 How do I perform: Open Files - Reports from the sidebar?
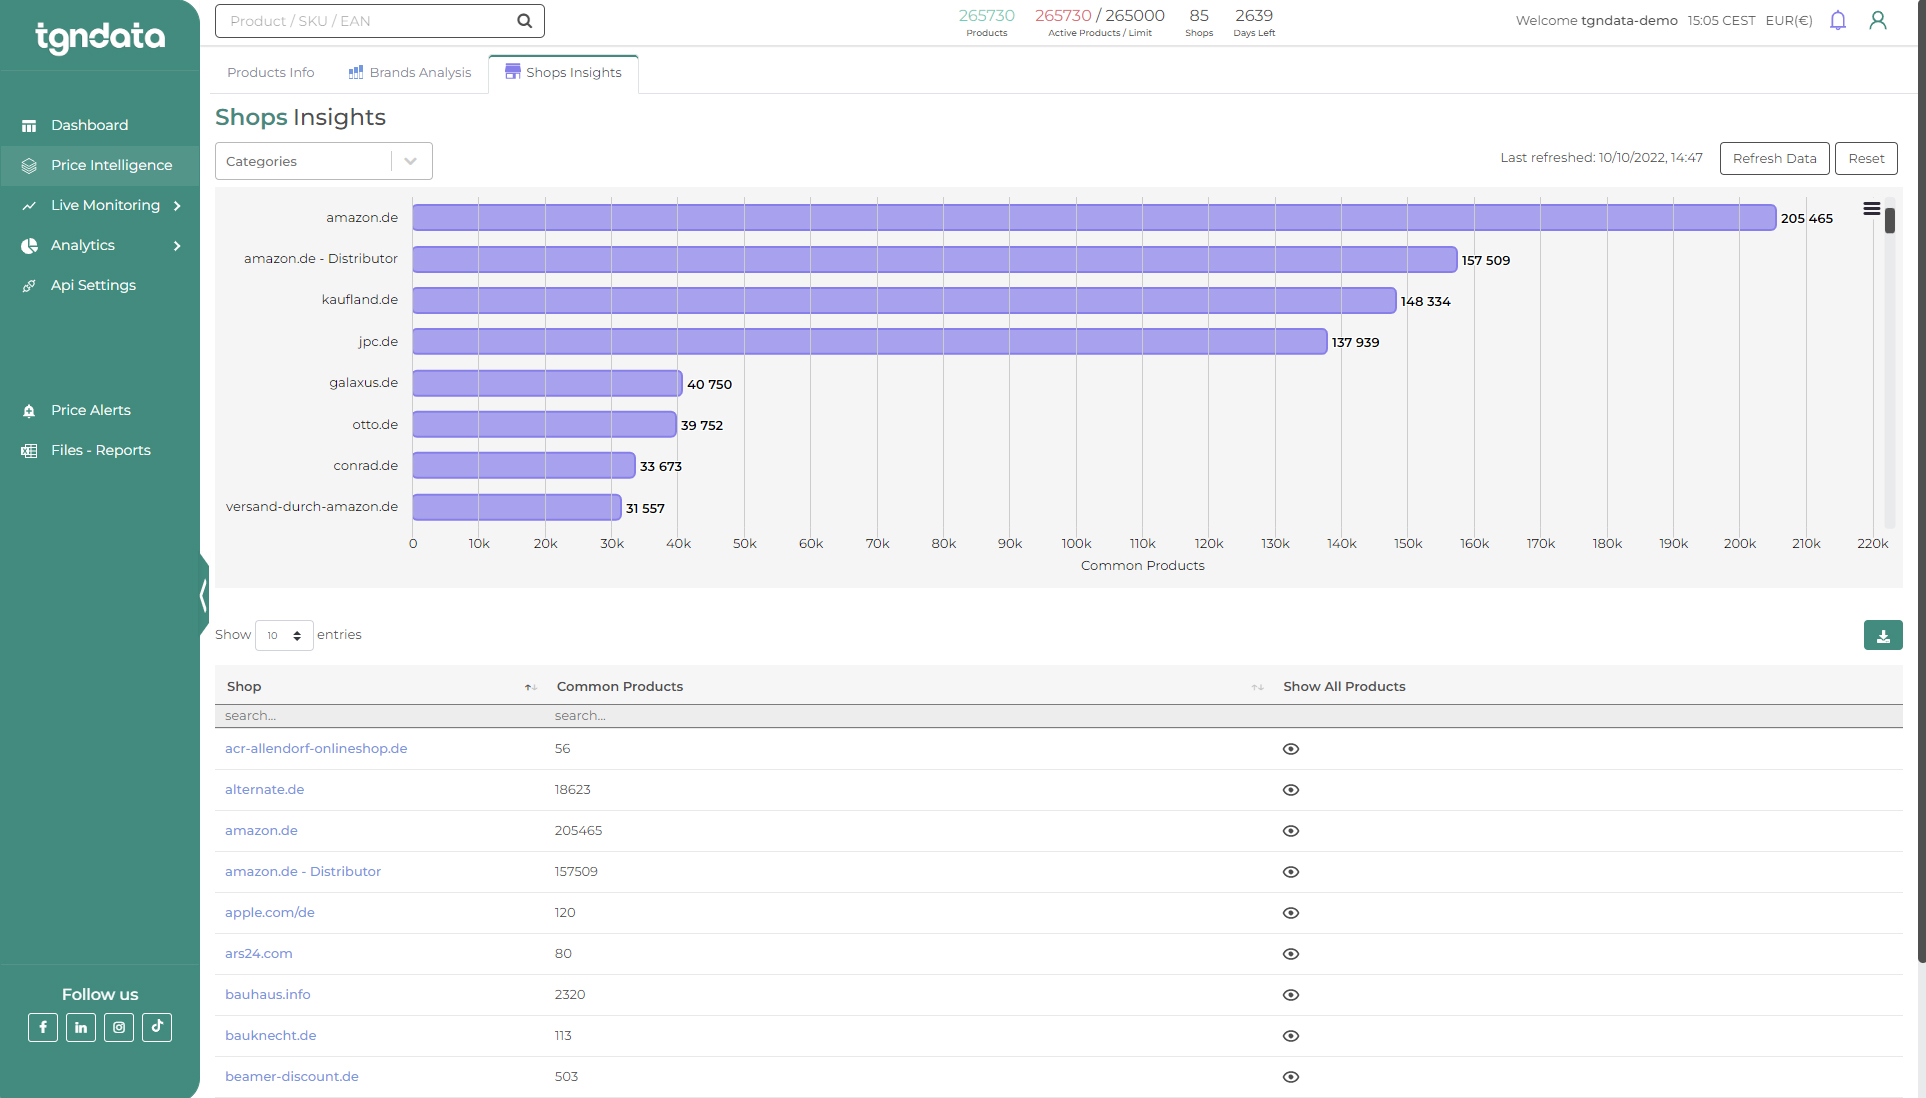click(101, 451)
